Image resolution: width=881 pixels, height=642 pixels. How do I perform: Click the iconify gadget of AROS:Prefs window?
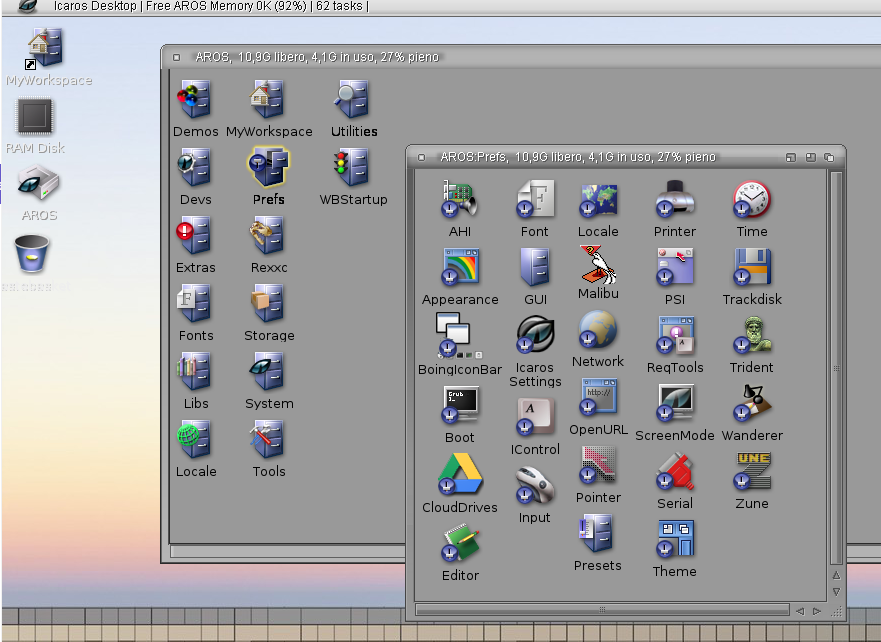click(791, 157)
